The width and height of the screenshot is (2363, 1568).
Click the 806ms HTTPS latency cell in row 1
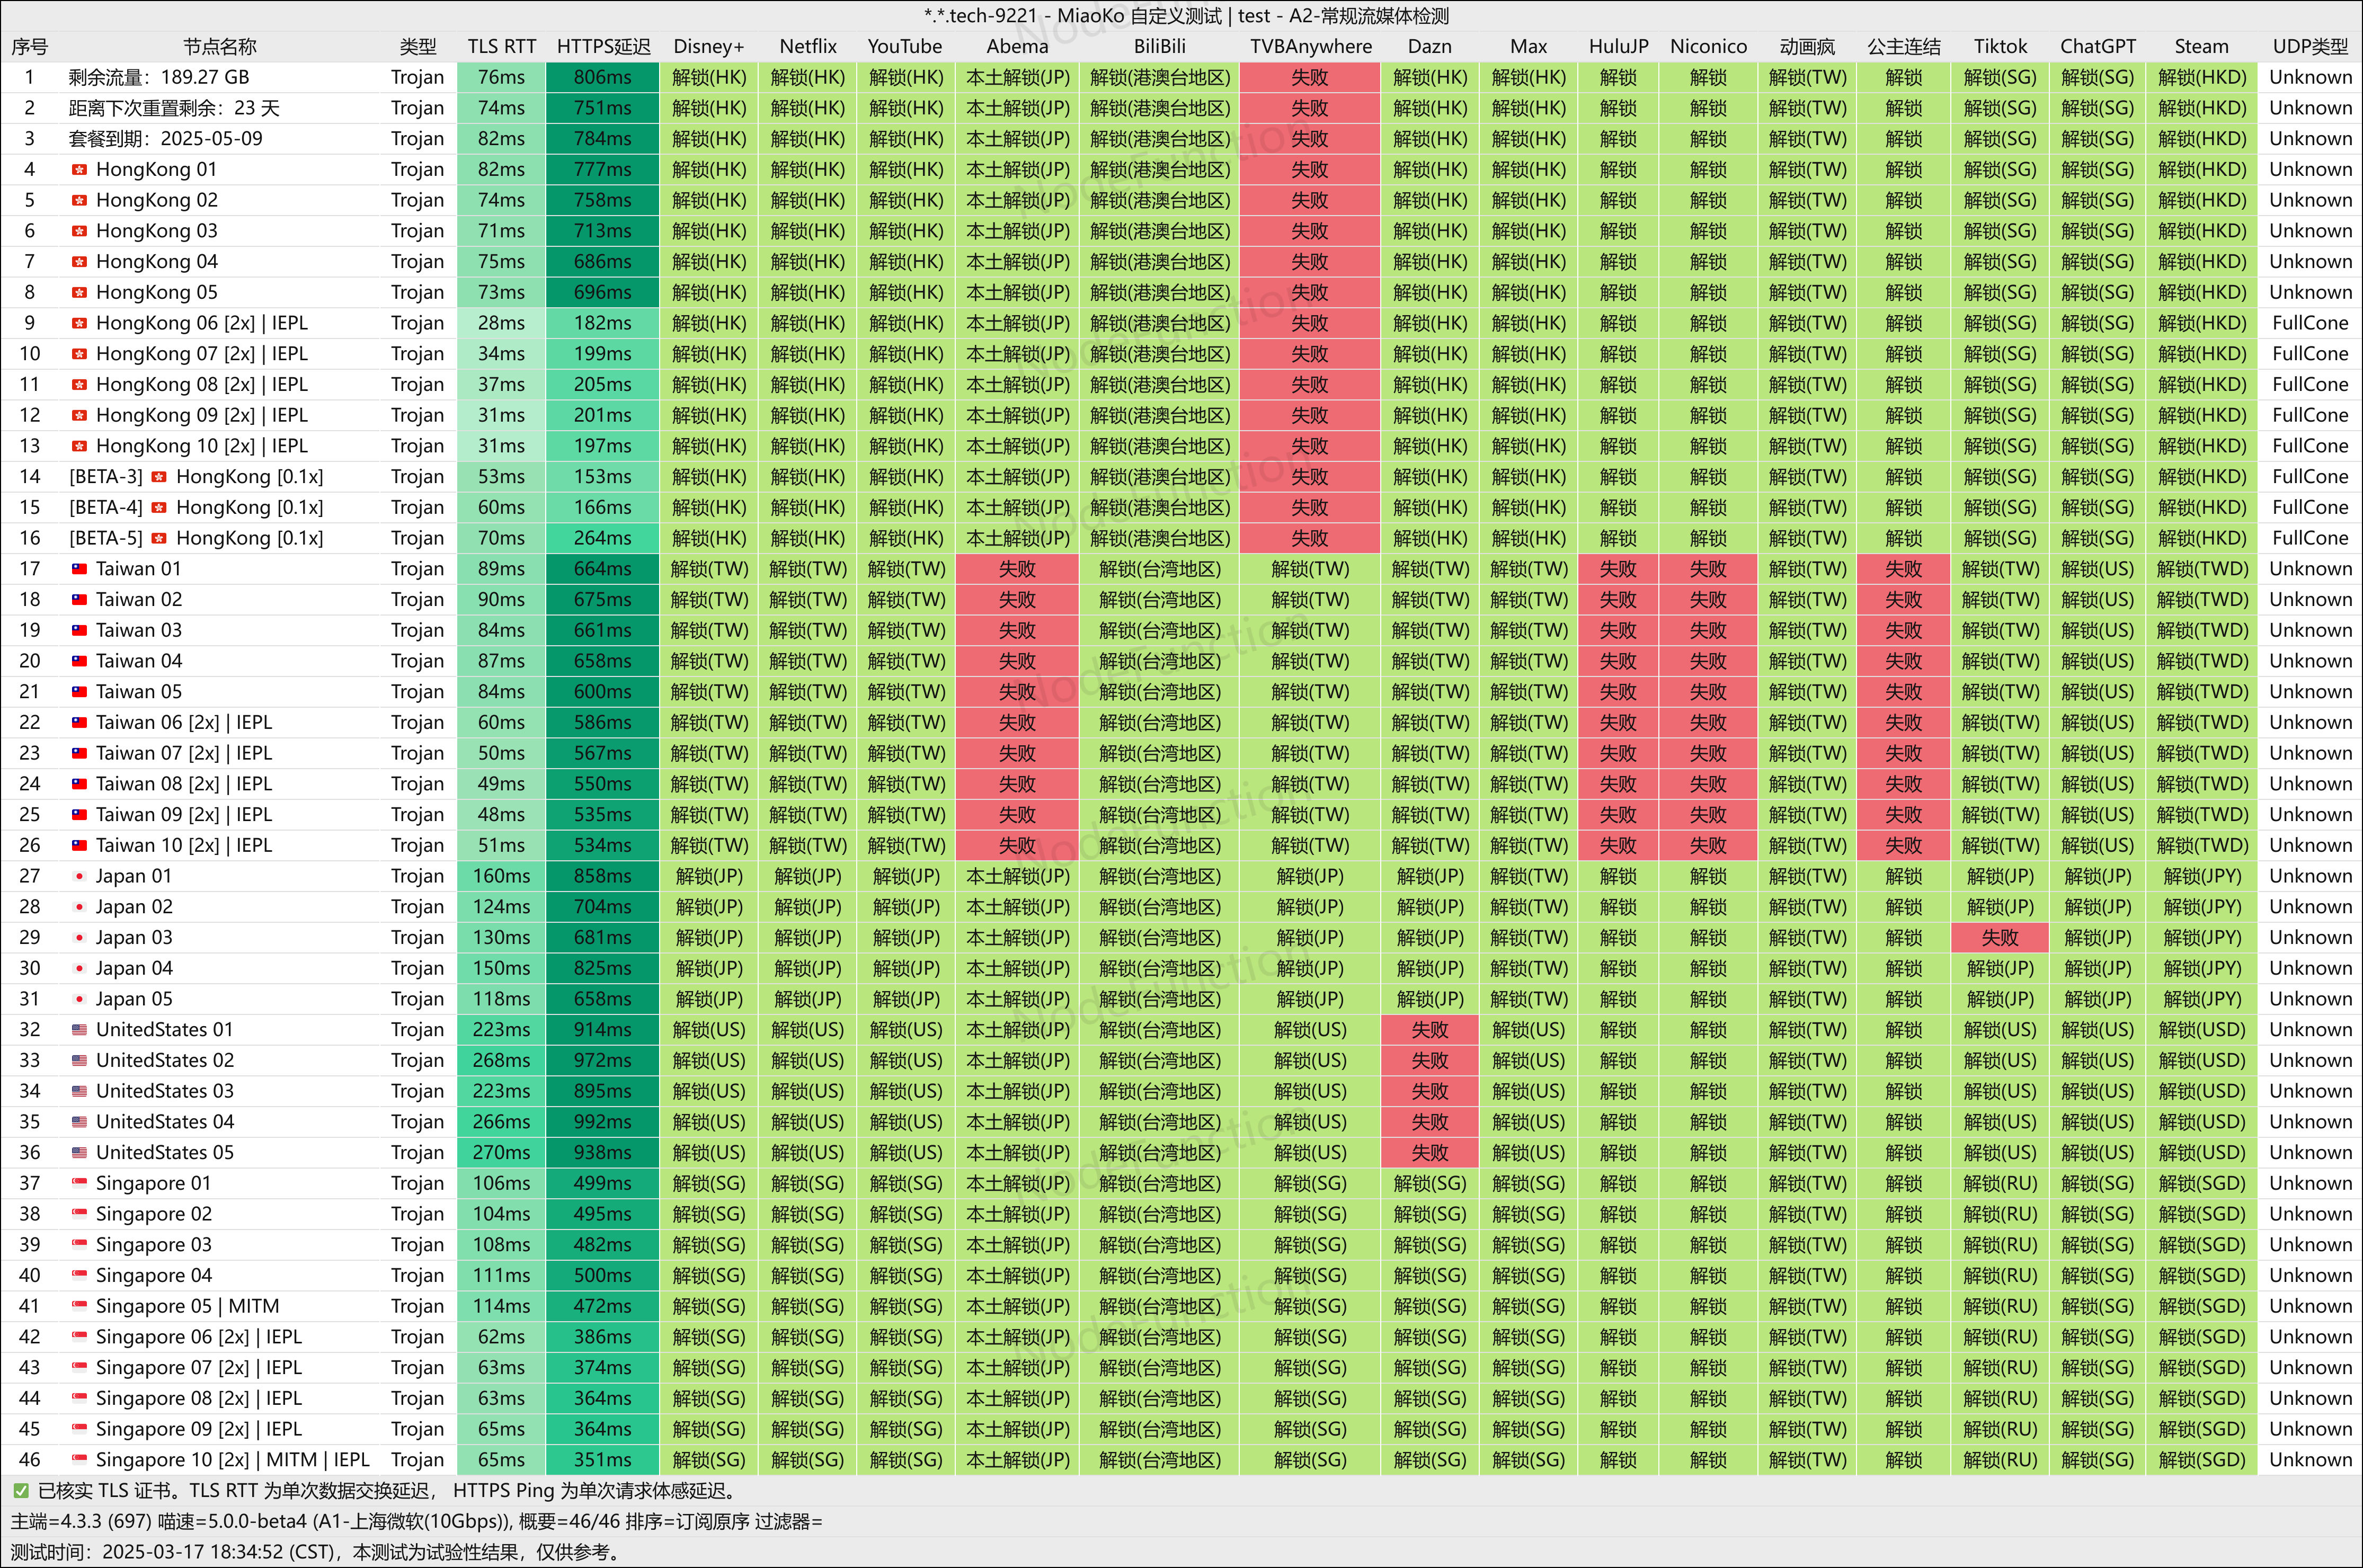click(603, 77)
